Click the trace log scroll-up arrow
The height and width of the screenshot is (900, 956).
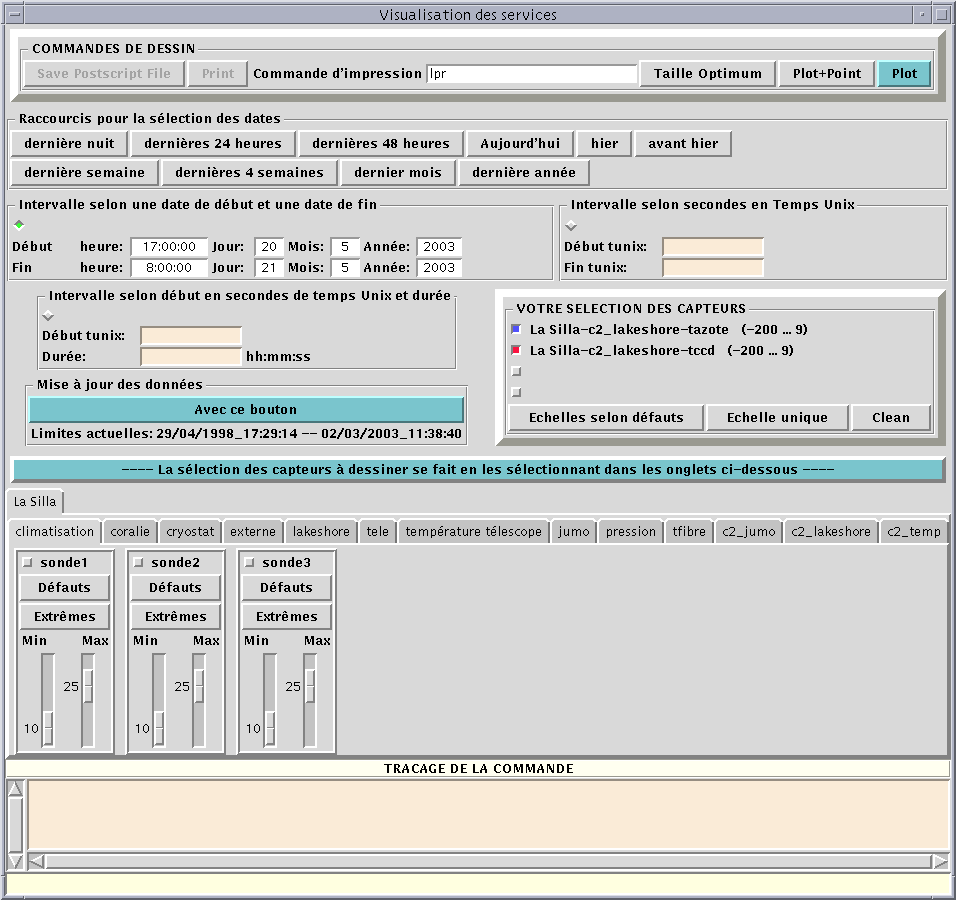[x=15, y=789]
